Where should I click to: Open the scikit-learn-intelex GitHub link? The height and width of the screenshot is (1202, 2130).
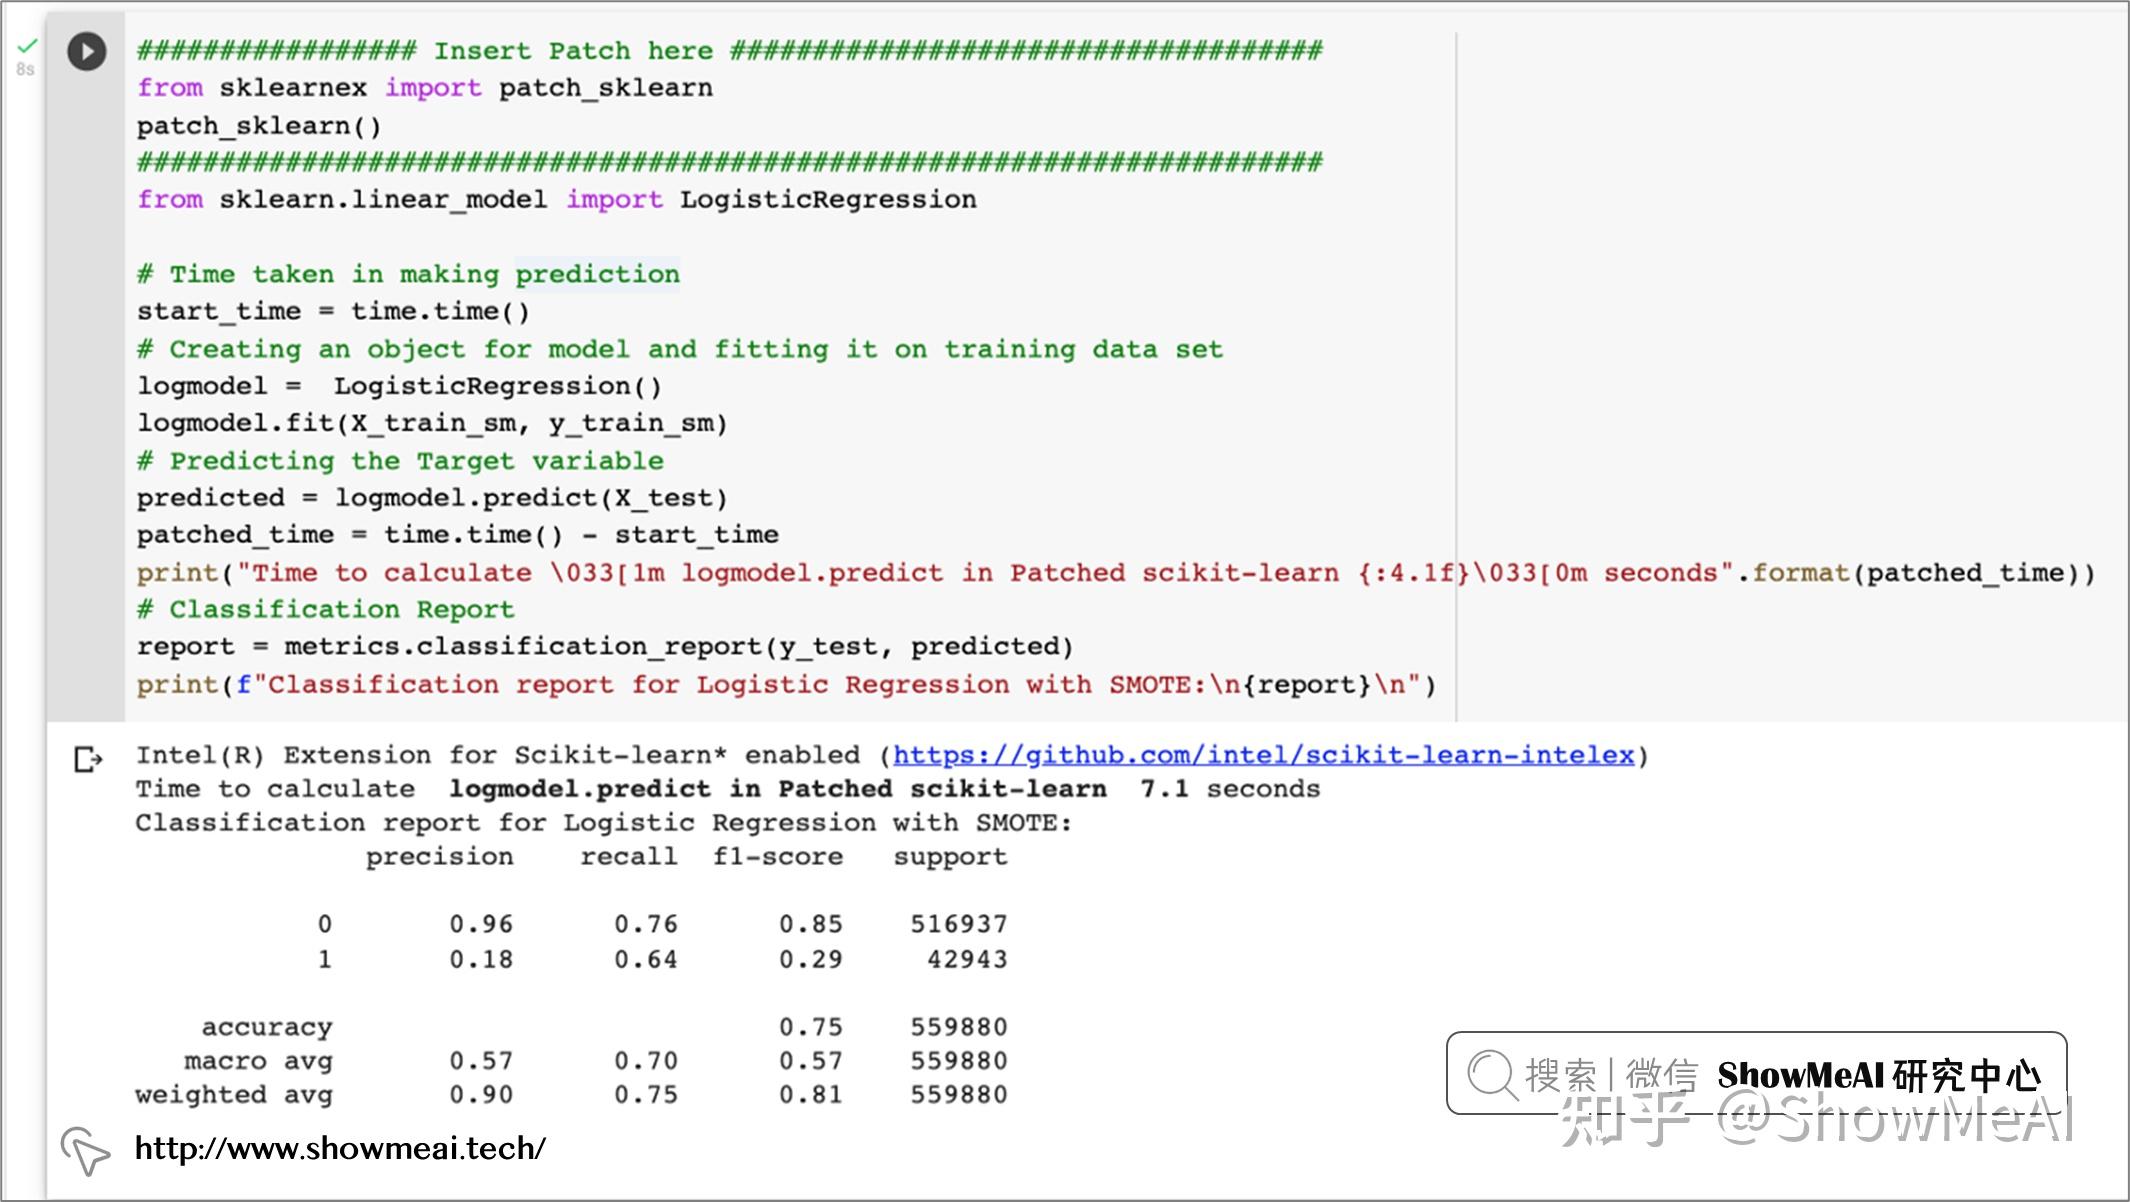pos(1263,755)
